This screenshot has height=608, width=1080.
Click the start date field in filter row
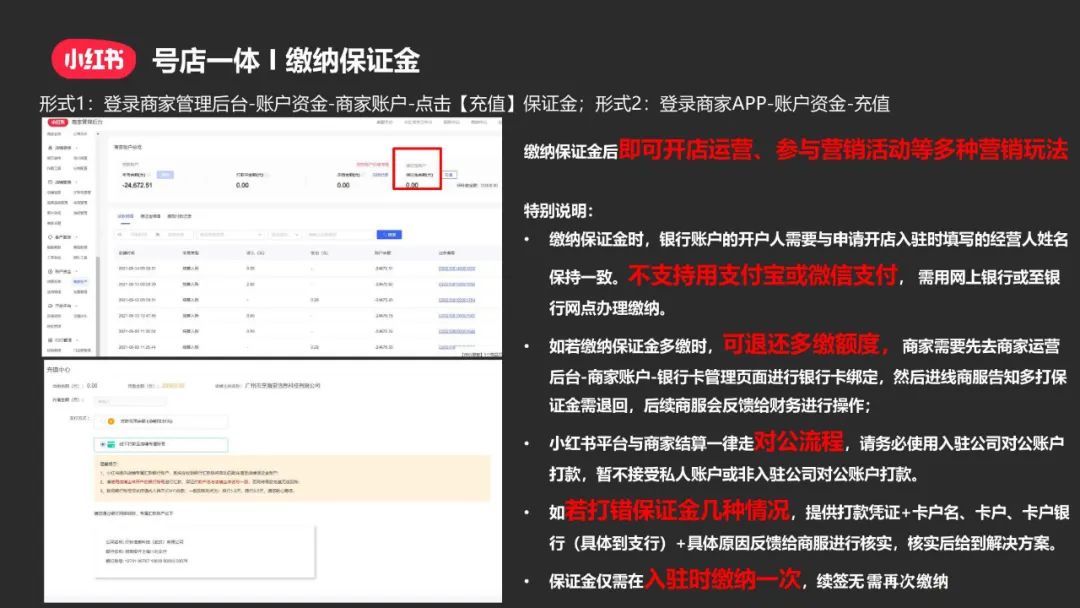[138, 235]
